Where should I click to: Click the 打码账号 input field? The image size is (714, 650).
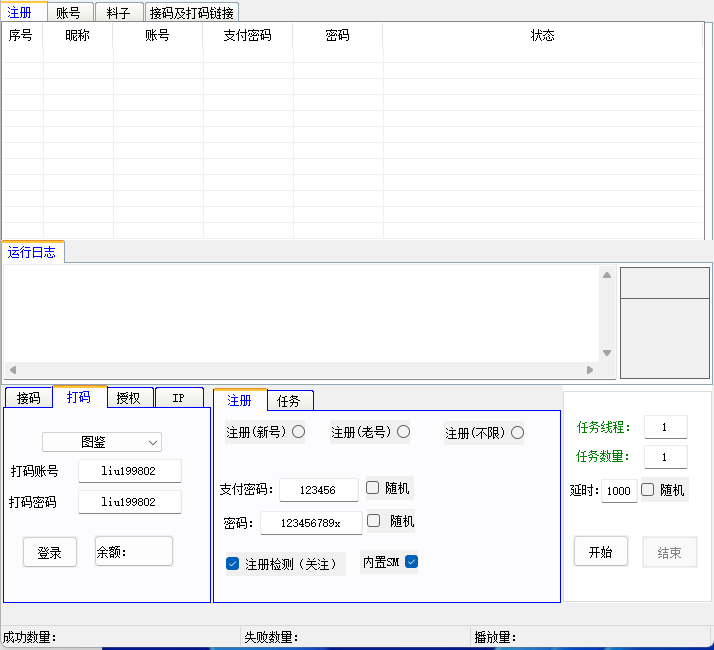click(129, 471)
